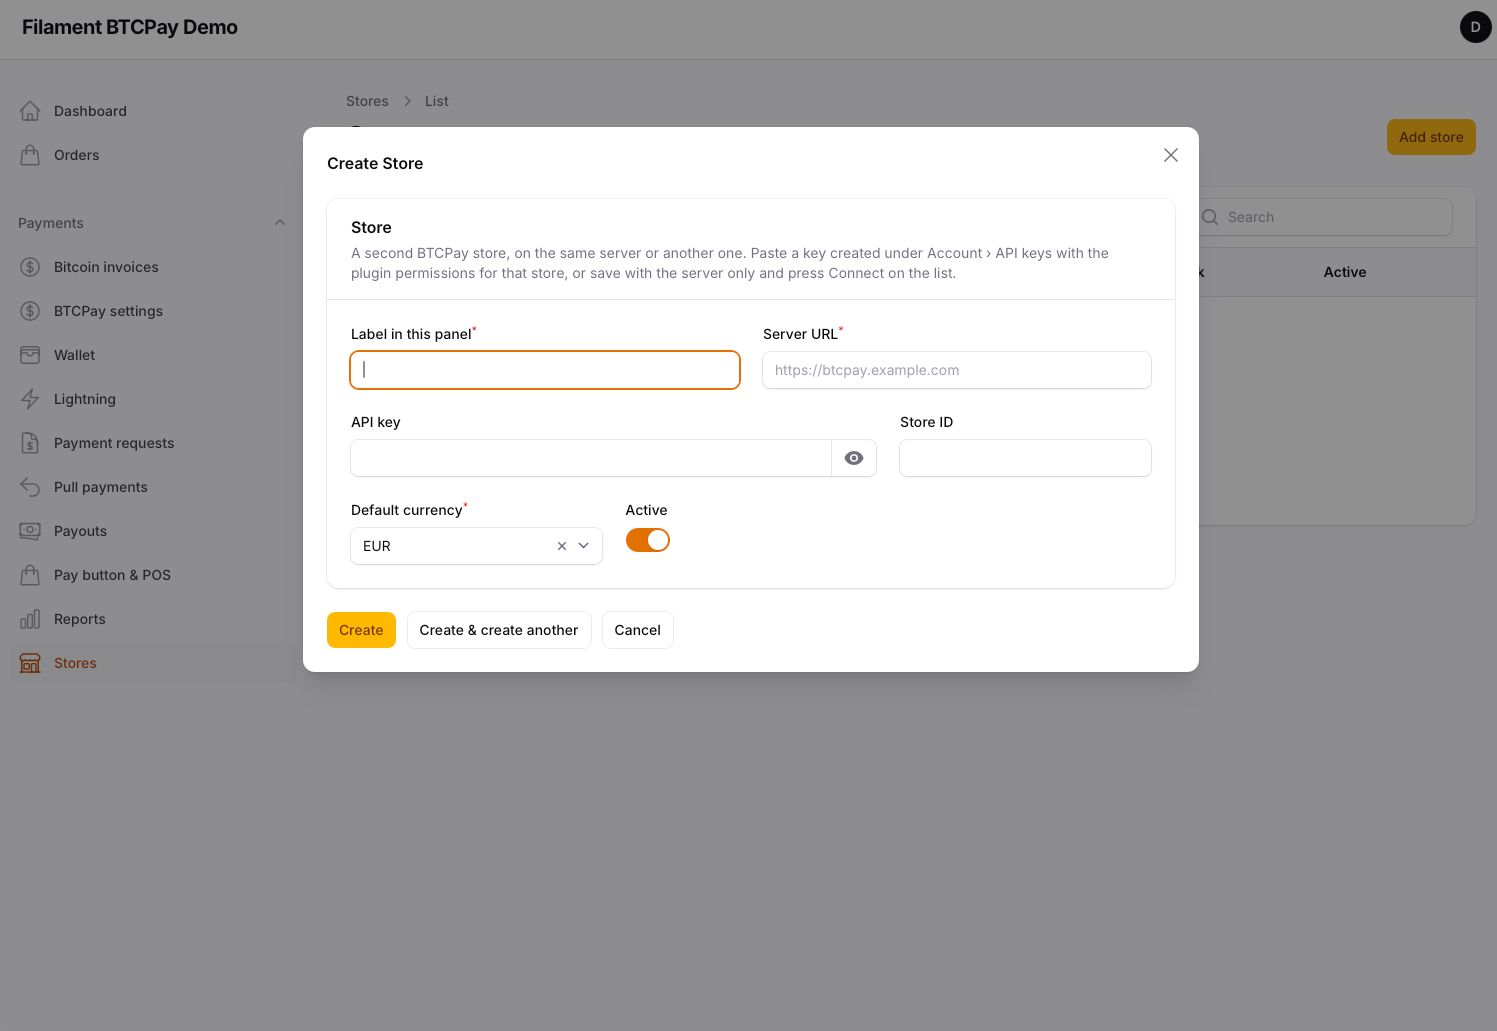Click the API key input field
This screenshot has width=1497, height=1031.
pos(591,458)
